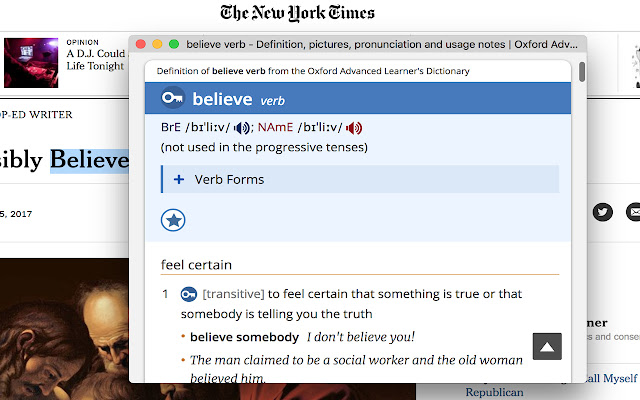Click the highlighted word Believe in the headline
The image size is (640, 400).
90,160
